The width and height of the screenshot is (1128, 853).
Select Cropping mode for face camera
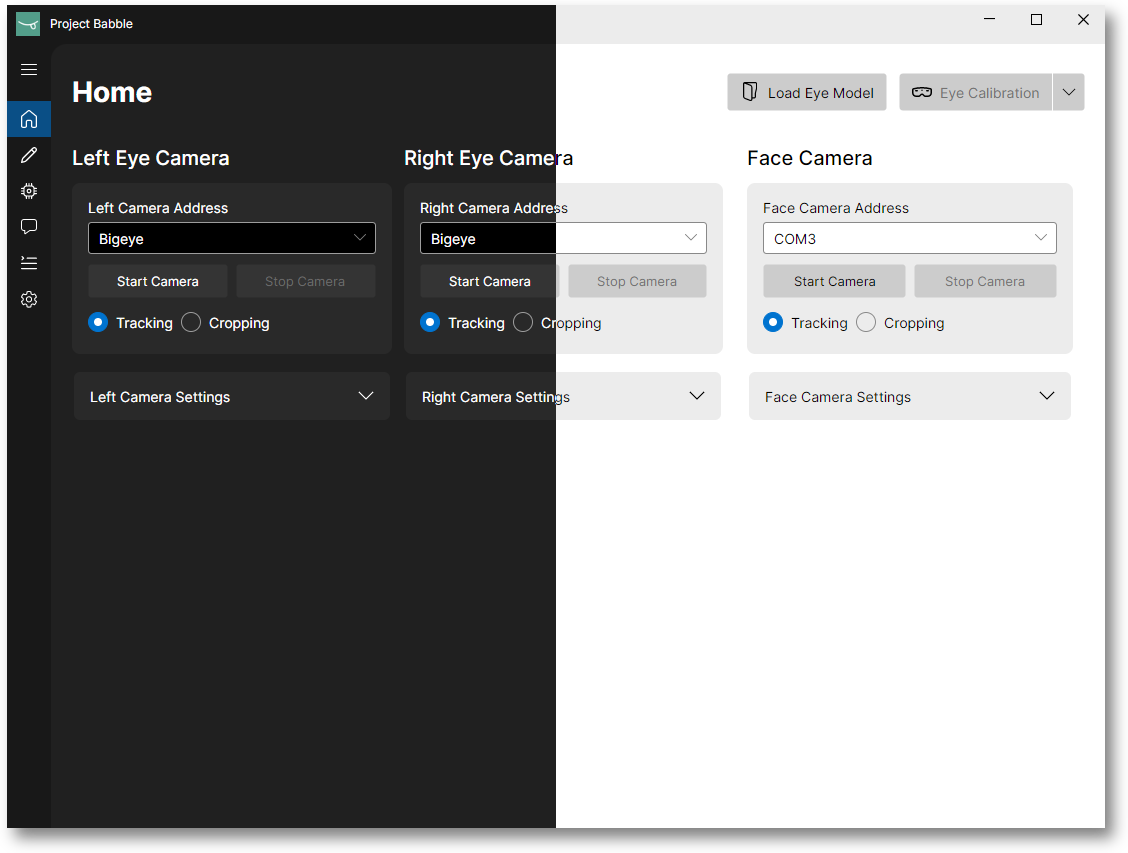(x=900, y=322)
